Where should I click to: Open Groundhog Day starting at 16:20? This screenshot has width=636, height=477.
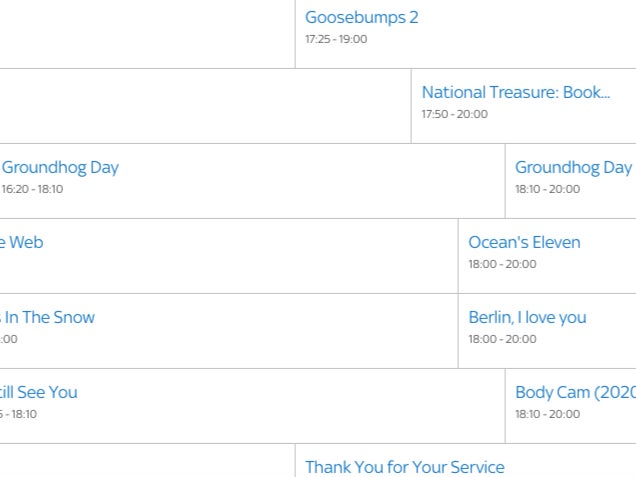point(60,167)
